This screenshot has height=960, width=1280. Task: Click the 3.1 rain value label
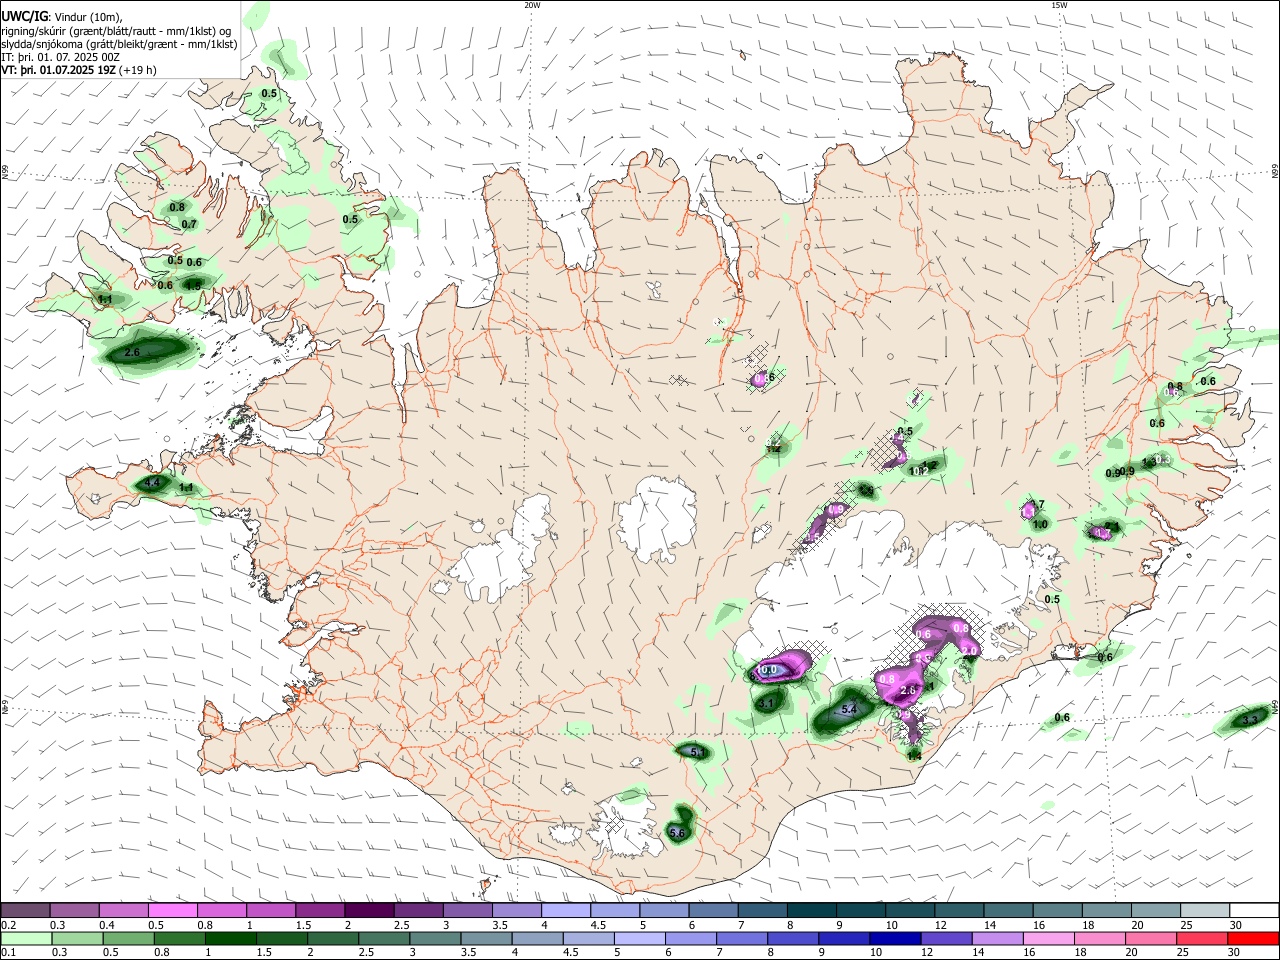[x=768, y=704]
